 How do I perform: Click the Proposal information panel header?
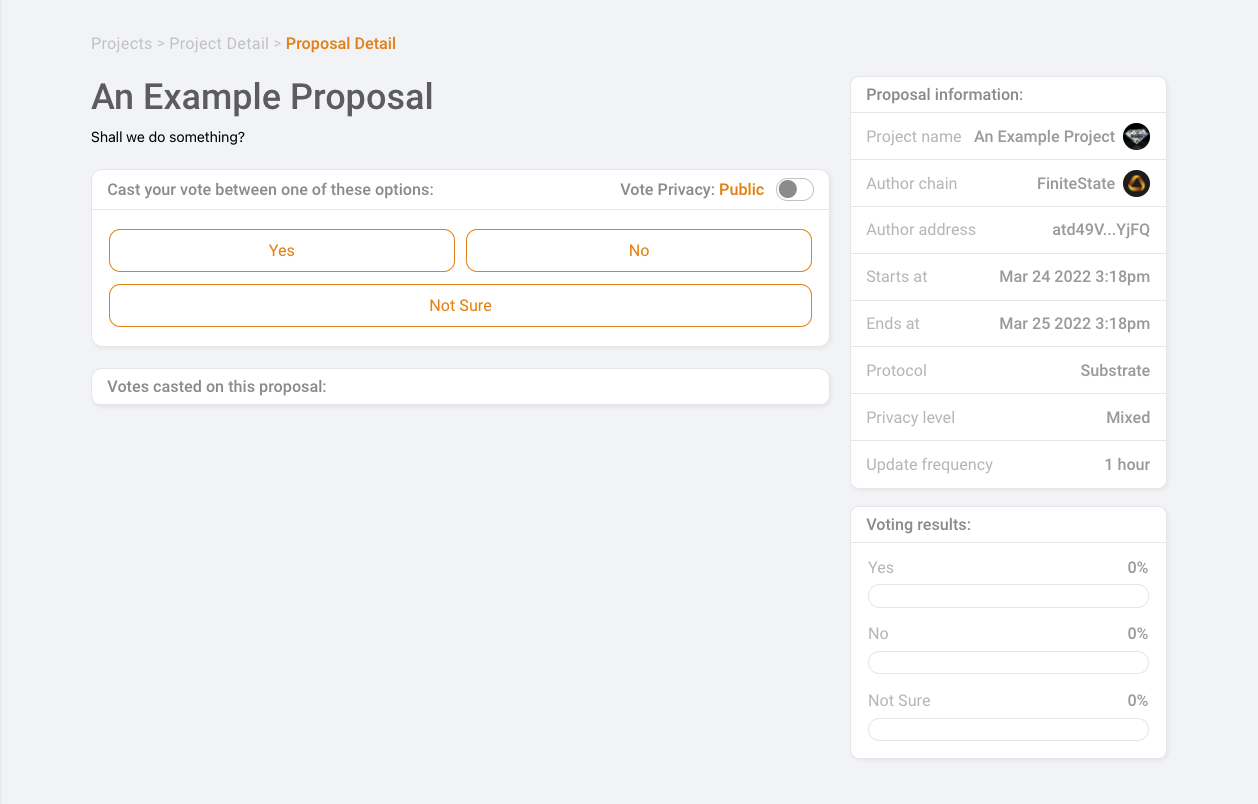(1008, 95)
